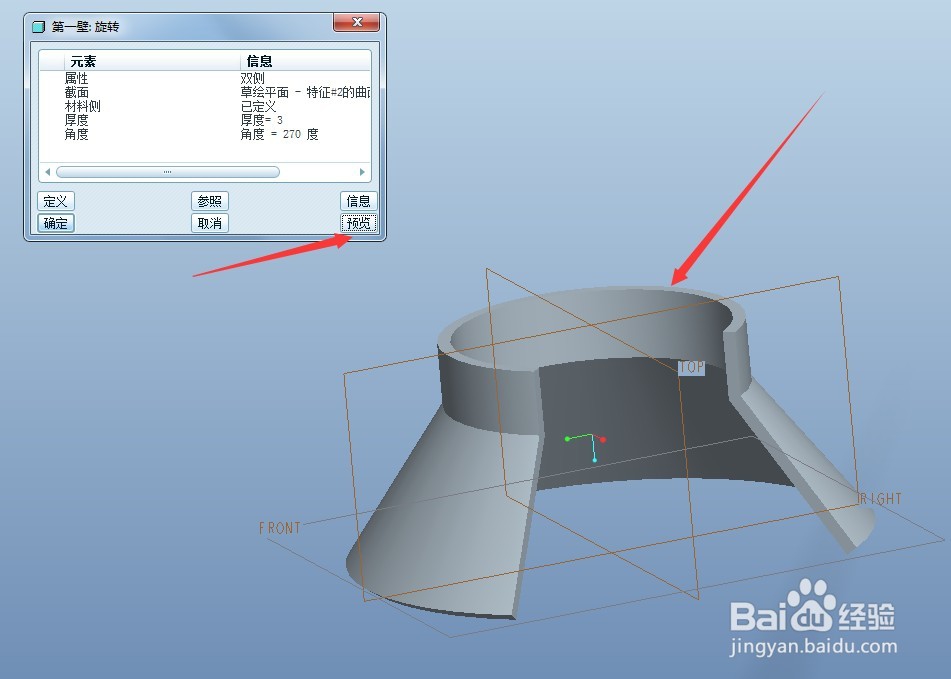The width and height of the screenshot is (951, 679).
Task: Click the 厚度= 3 value
Action: 261,120
